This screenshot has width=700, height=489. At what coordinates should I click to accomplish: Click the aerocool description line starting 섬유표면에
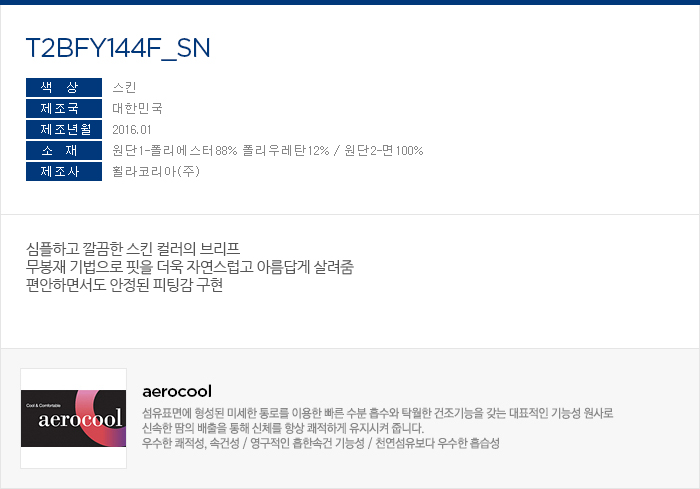coord(378,413)
